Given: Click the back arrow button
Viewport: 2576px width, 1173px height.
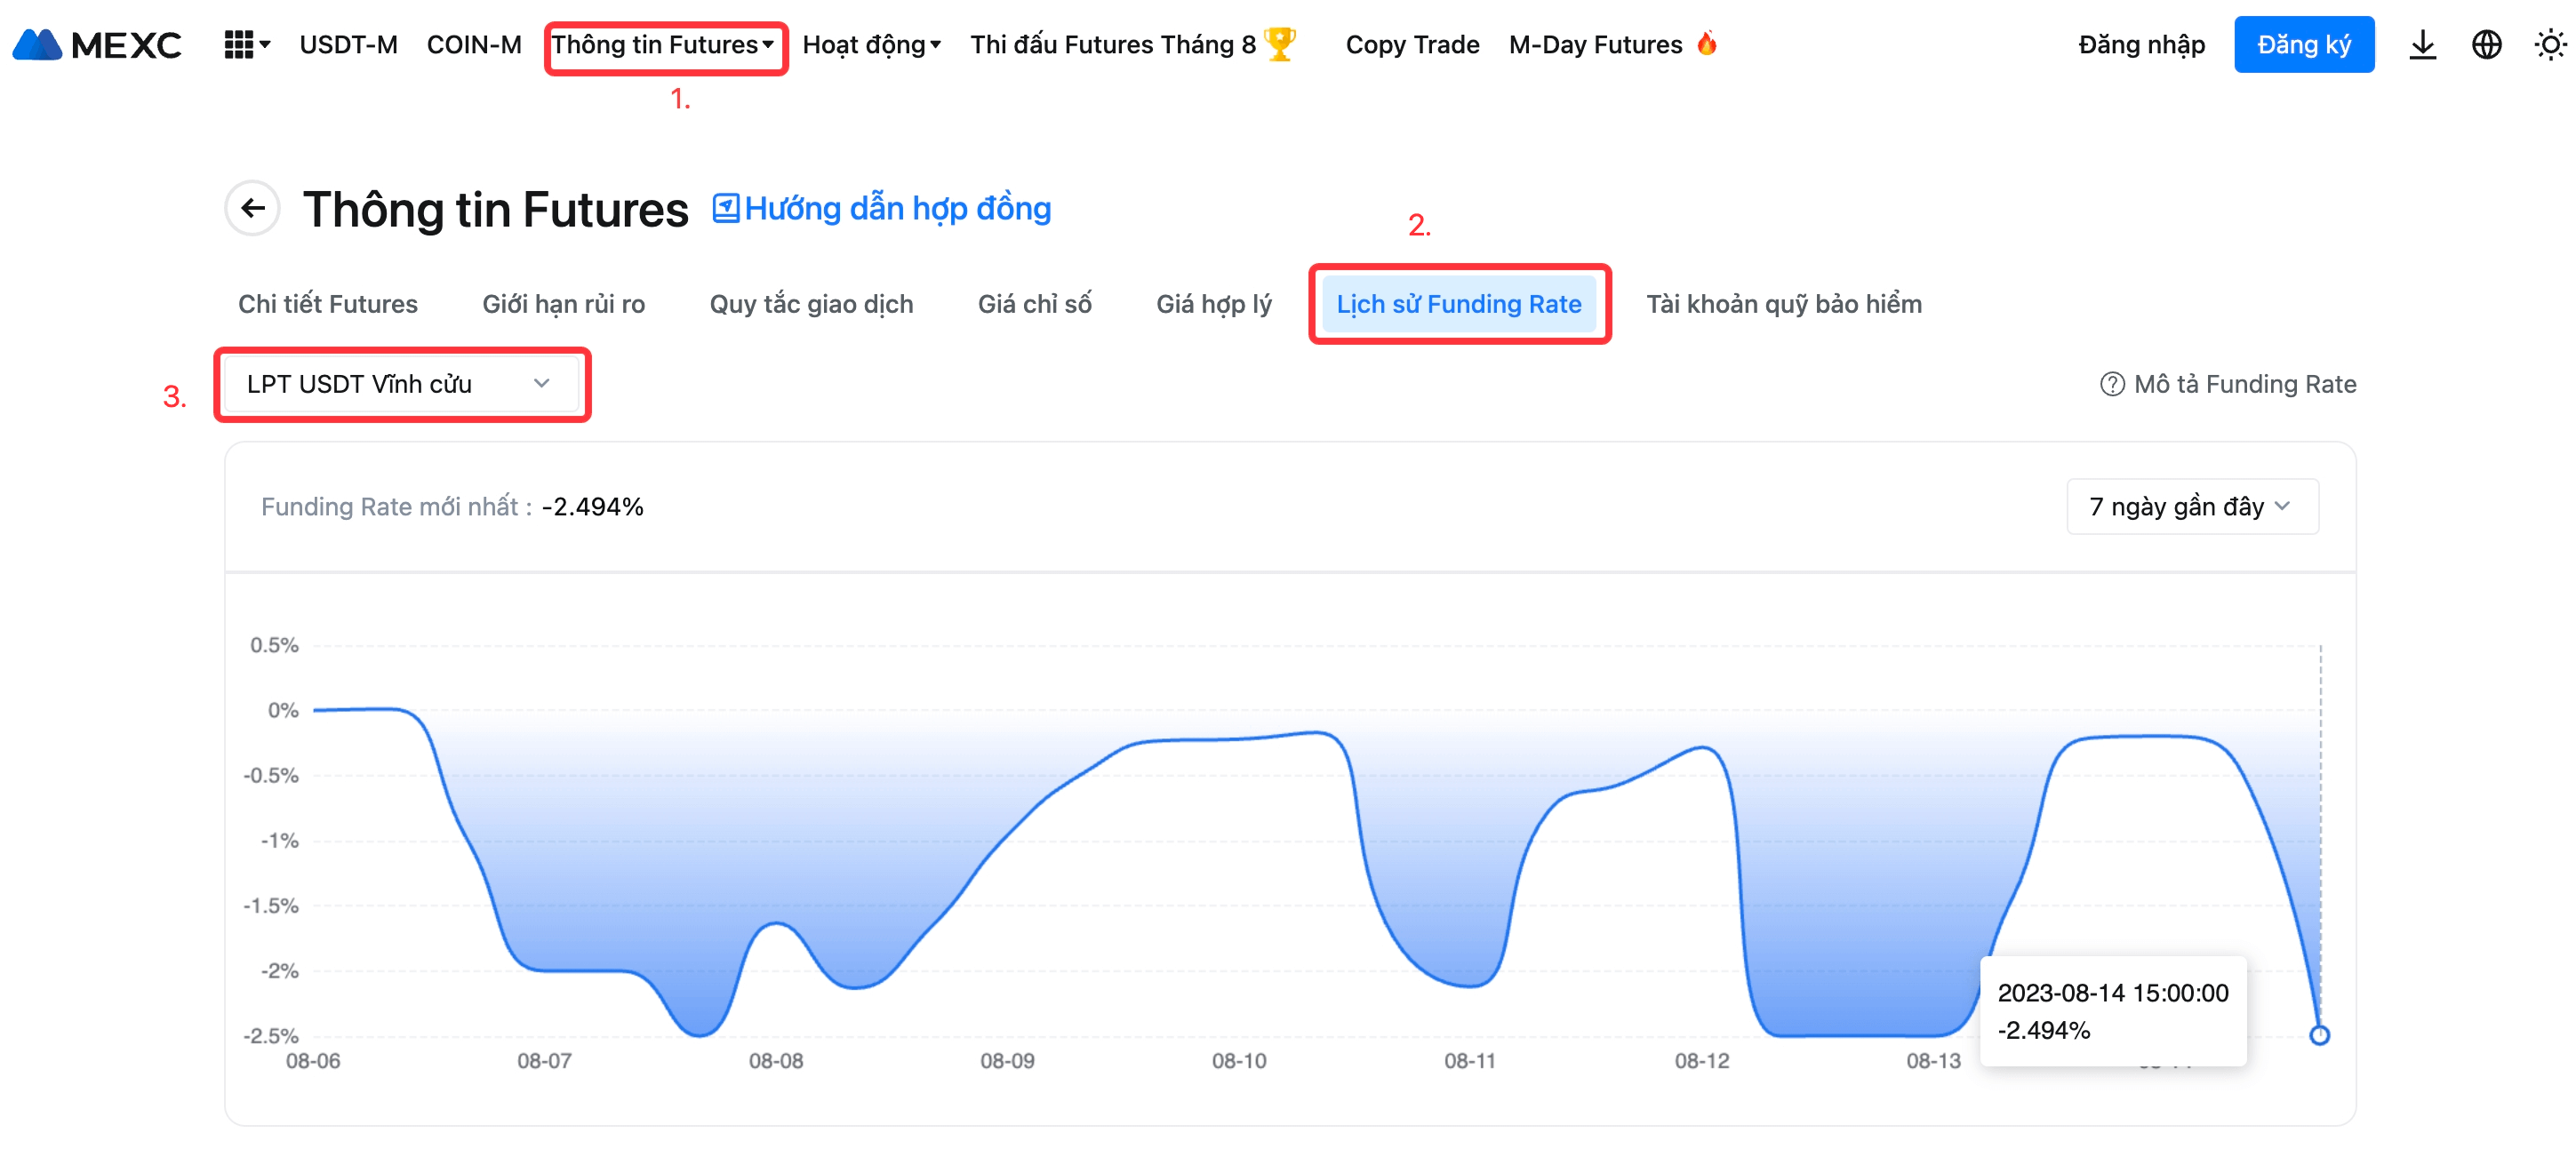Looking at the screenshot, I should coord(253,208).
